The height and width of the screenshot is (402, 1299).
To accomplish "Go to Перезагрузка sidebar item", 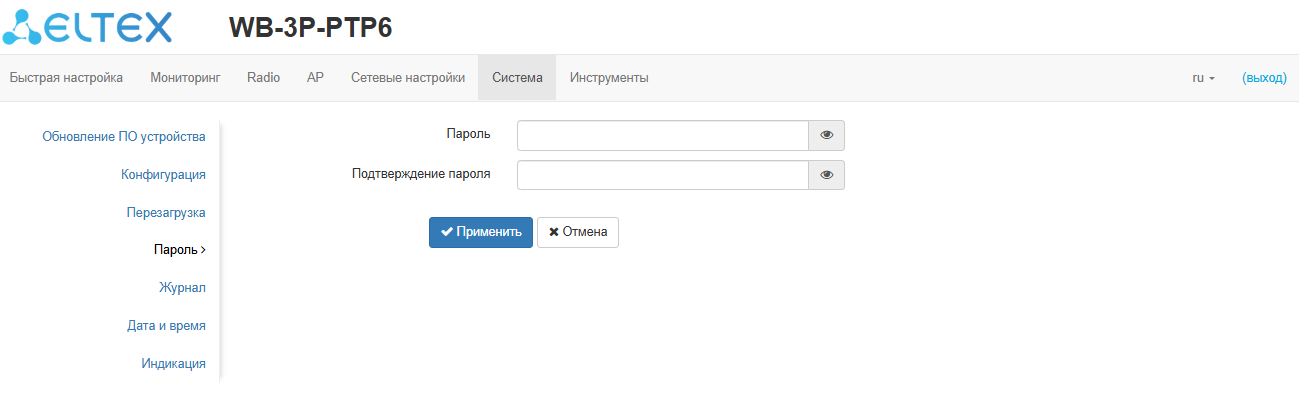I will tap(166, 213).
